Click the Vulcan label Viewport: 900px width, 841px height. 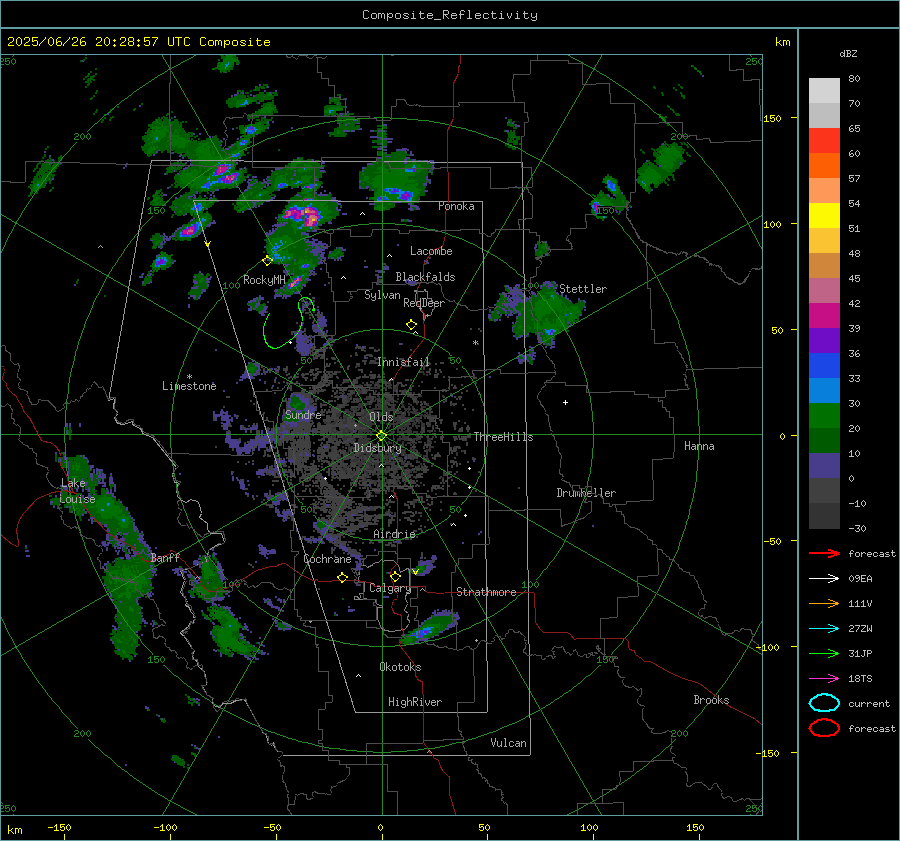(508, 743)
